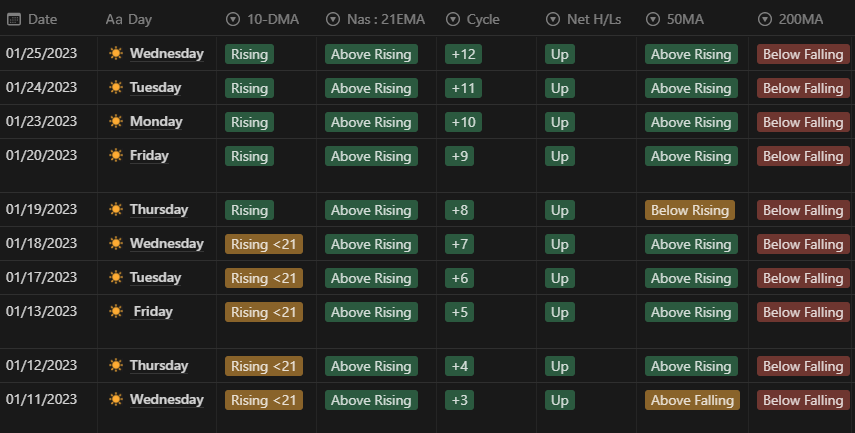Click 50MA Above Rising tag in 01/20/2023 row
The height and width of the screenshot is (433, 855).
[x=691, y=156]
